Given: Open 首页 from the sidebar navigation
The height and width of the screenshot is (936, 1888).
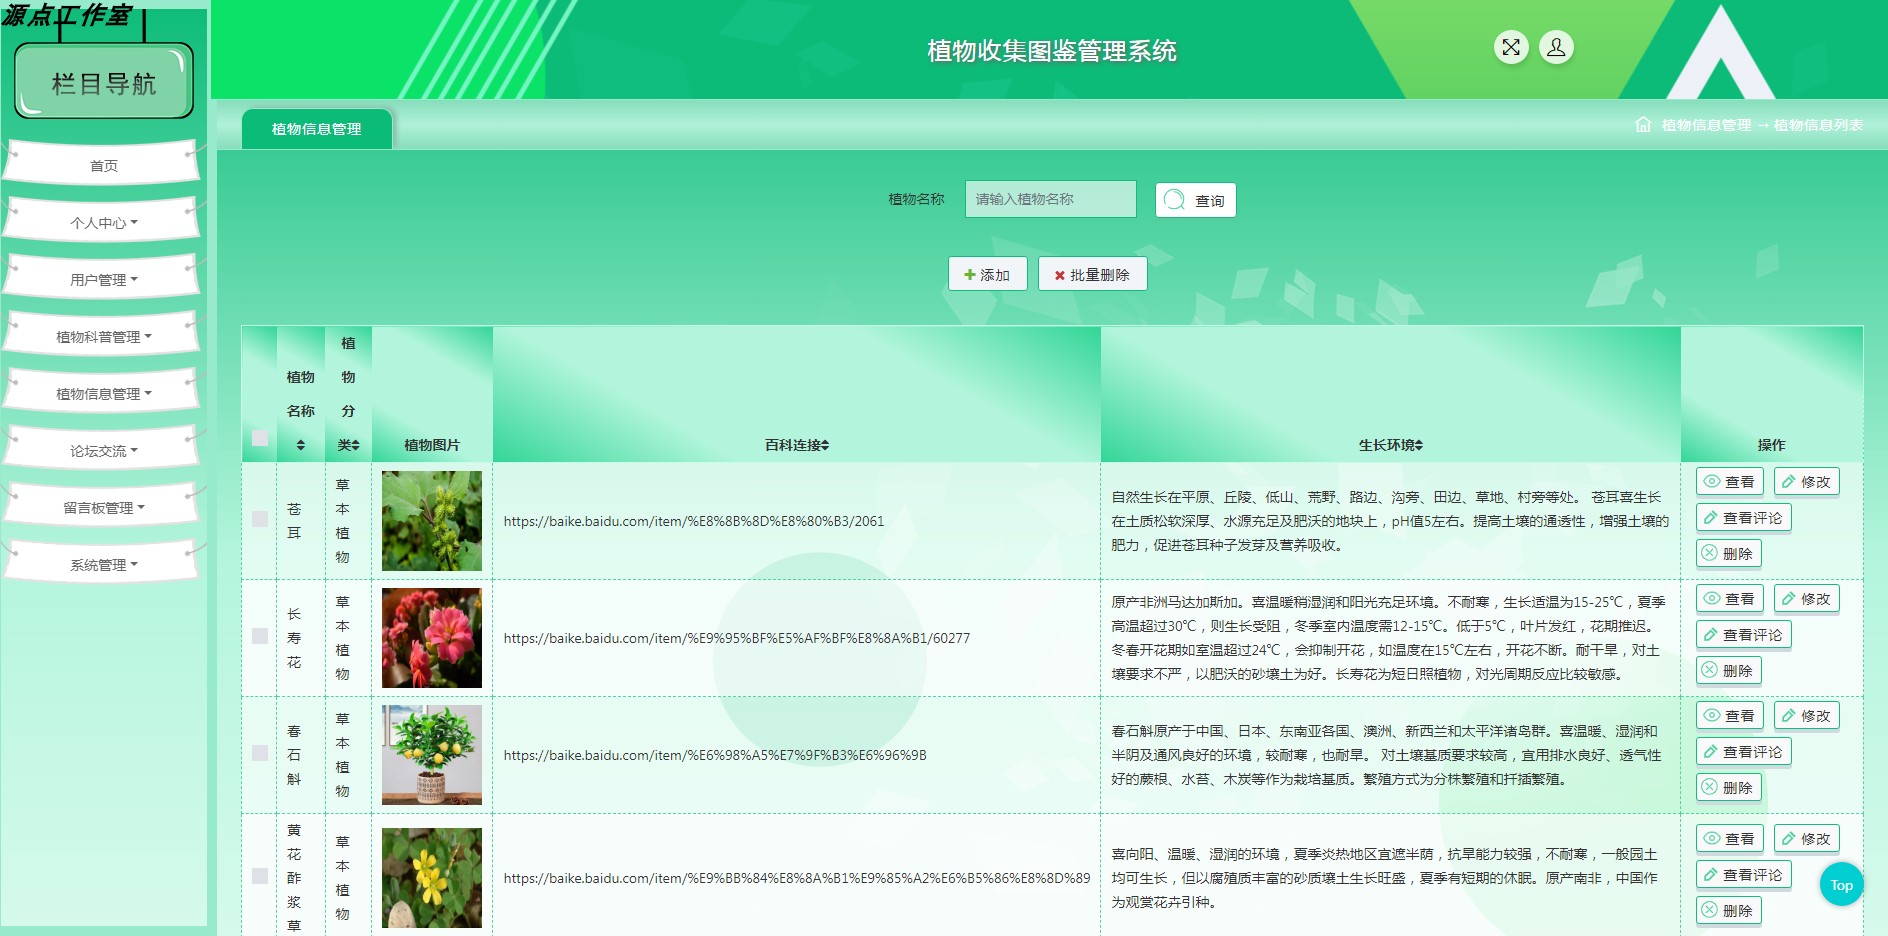Looking at the screenshot, I should tap(101, 164).
